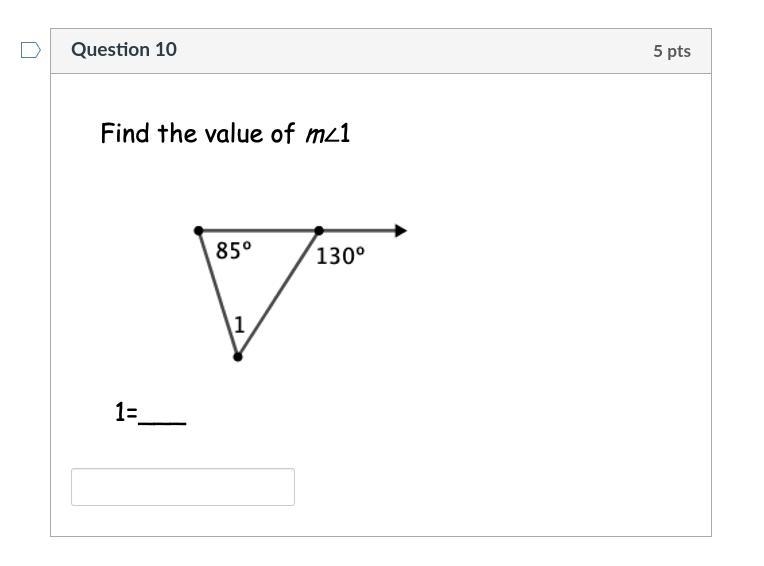Click the answer text input box
This screenshot has width=764, height=566.
coord(183,487)
